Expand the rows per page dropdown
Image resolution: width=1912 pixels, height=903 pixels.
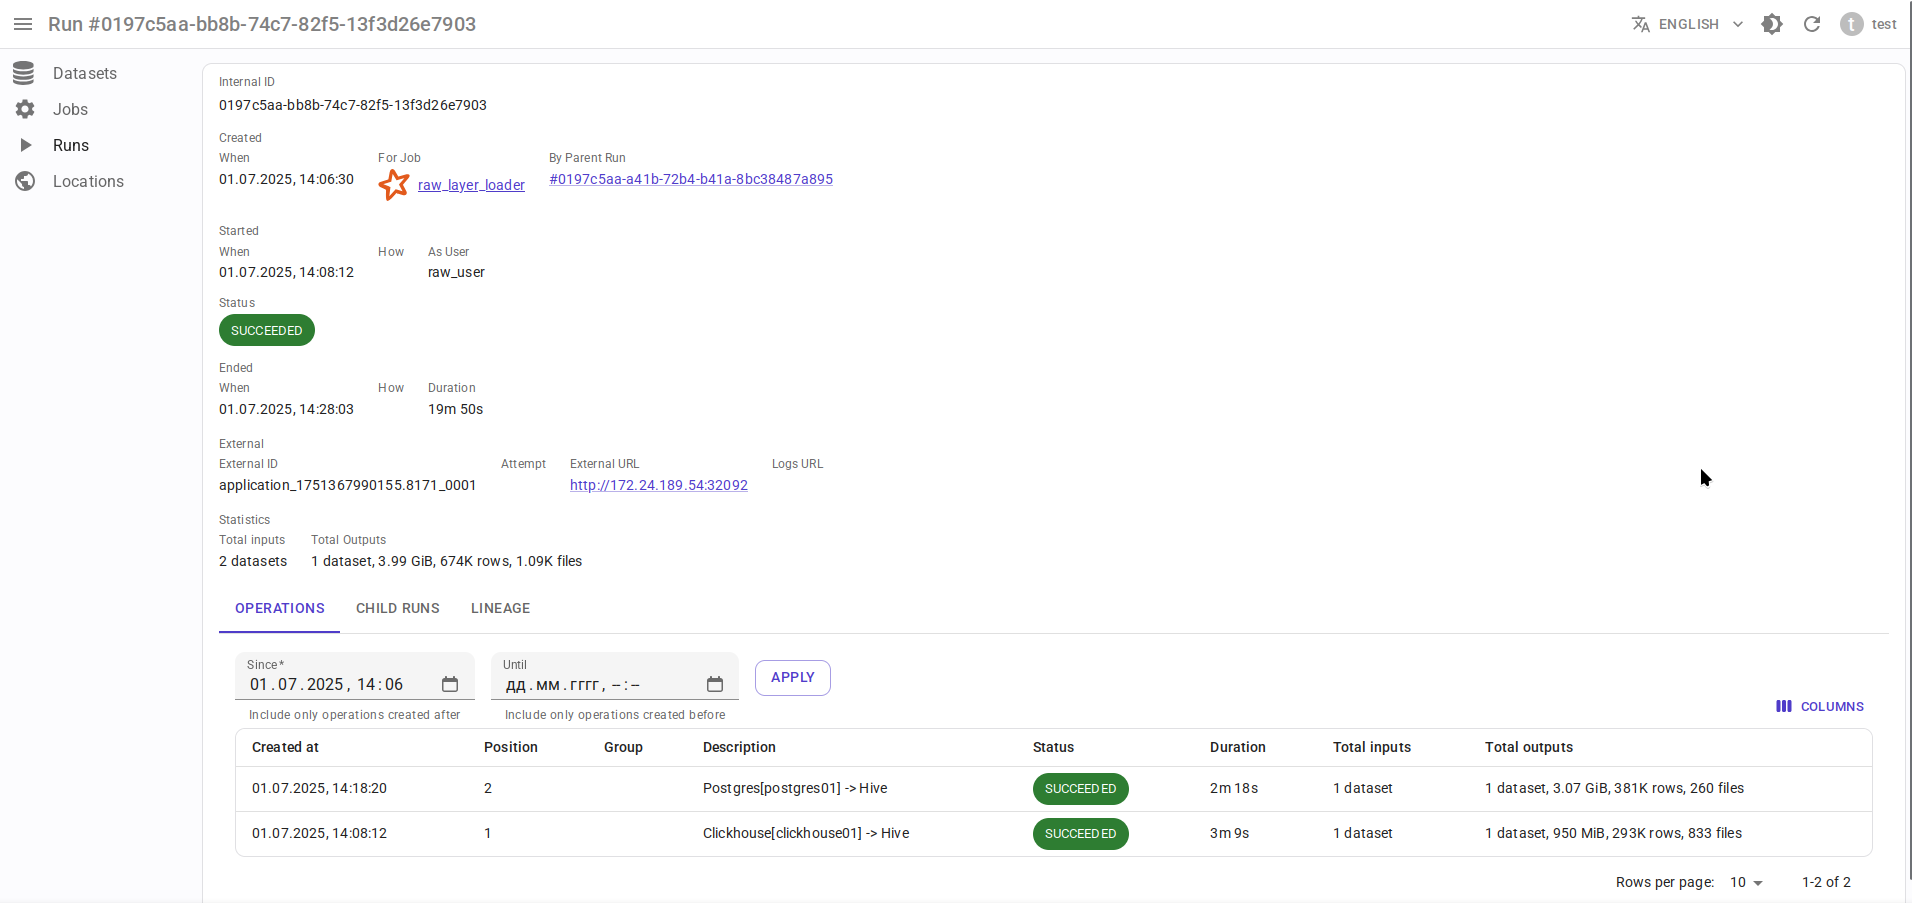coord(1746,882)
